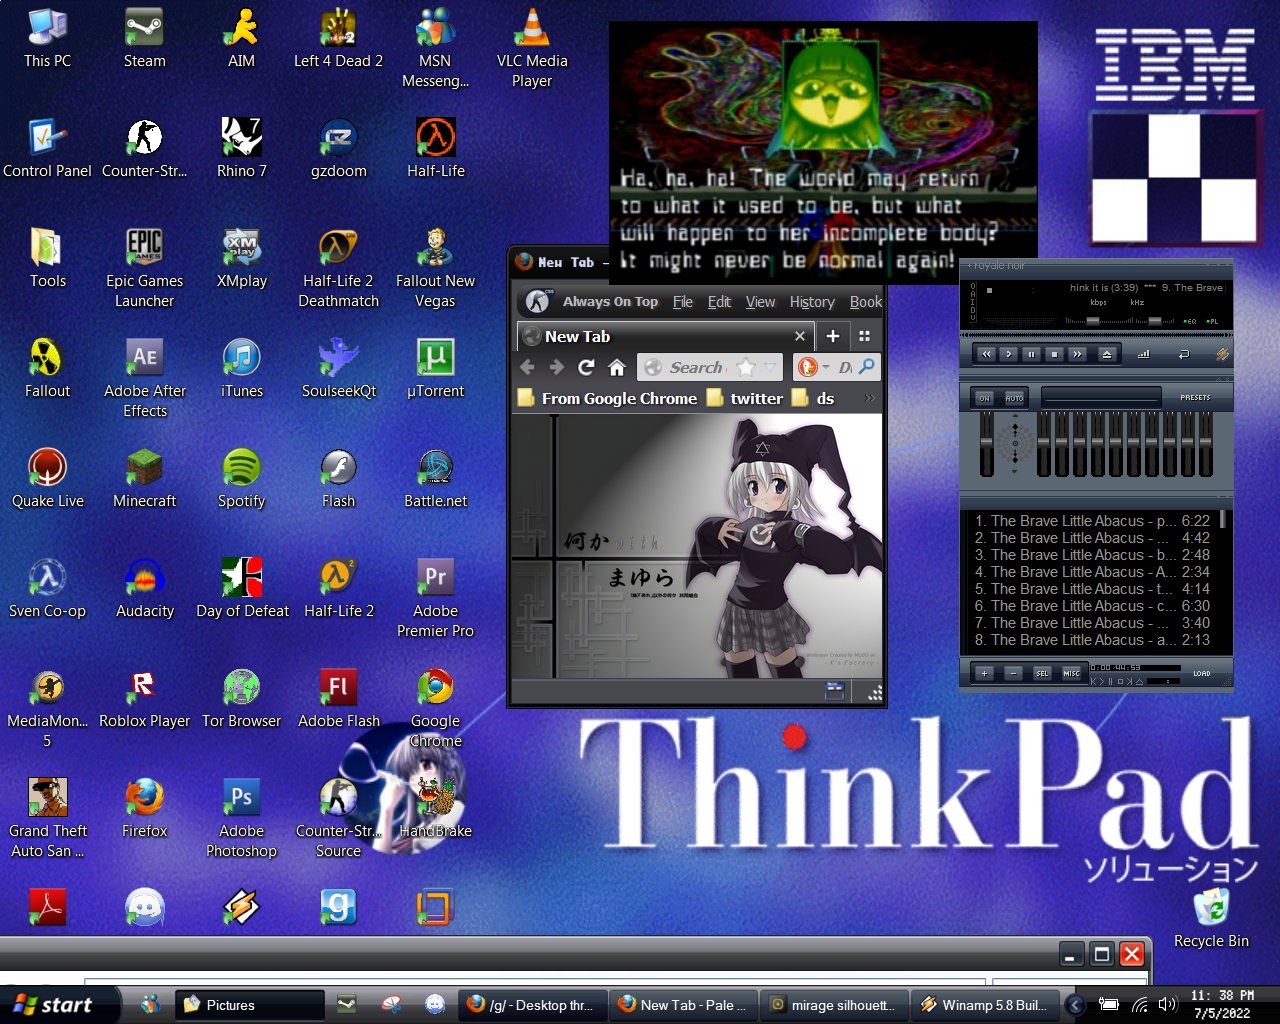Viewport: 1280px width, 1024px height.
Task: Open the View menu in Firefox
Action: [760, 301]
